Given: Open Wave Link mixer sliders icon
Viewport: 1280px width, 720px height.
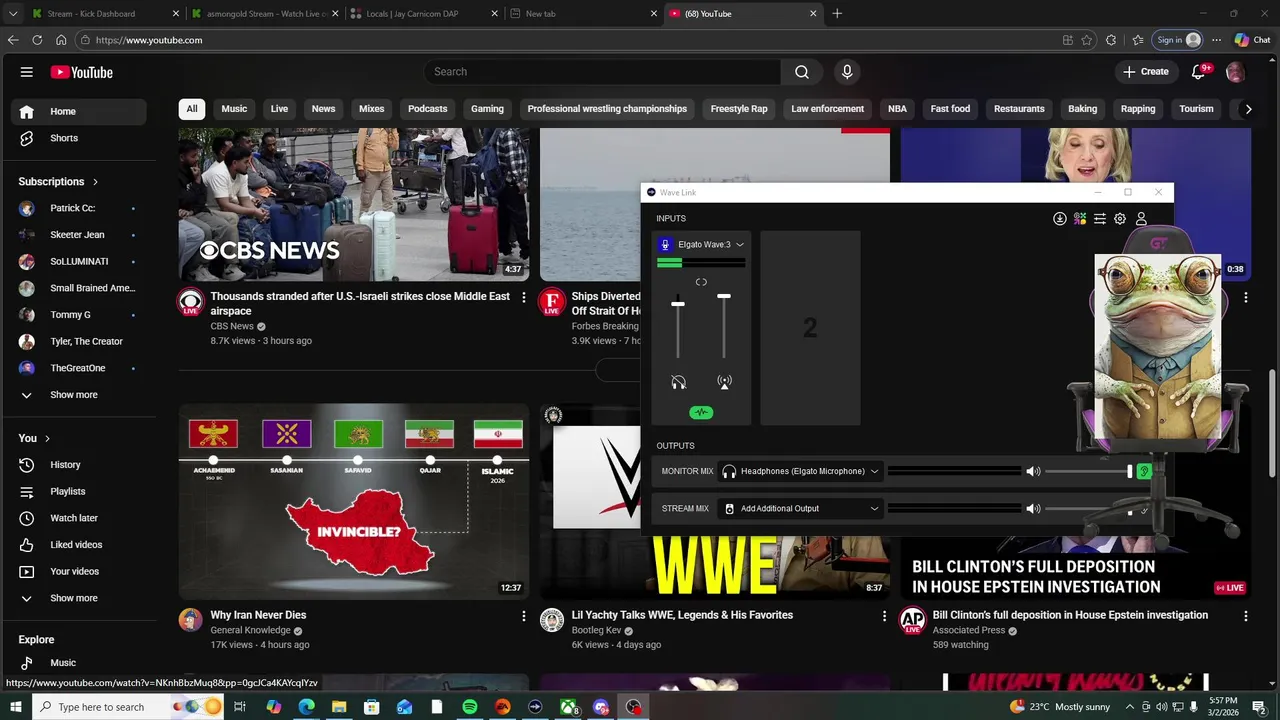Looking at the screenshot, I should click(1100, 218).
